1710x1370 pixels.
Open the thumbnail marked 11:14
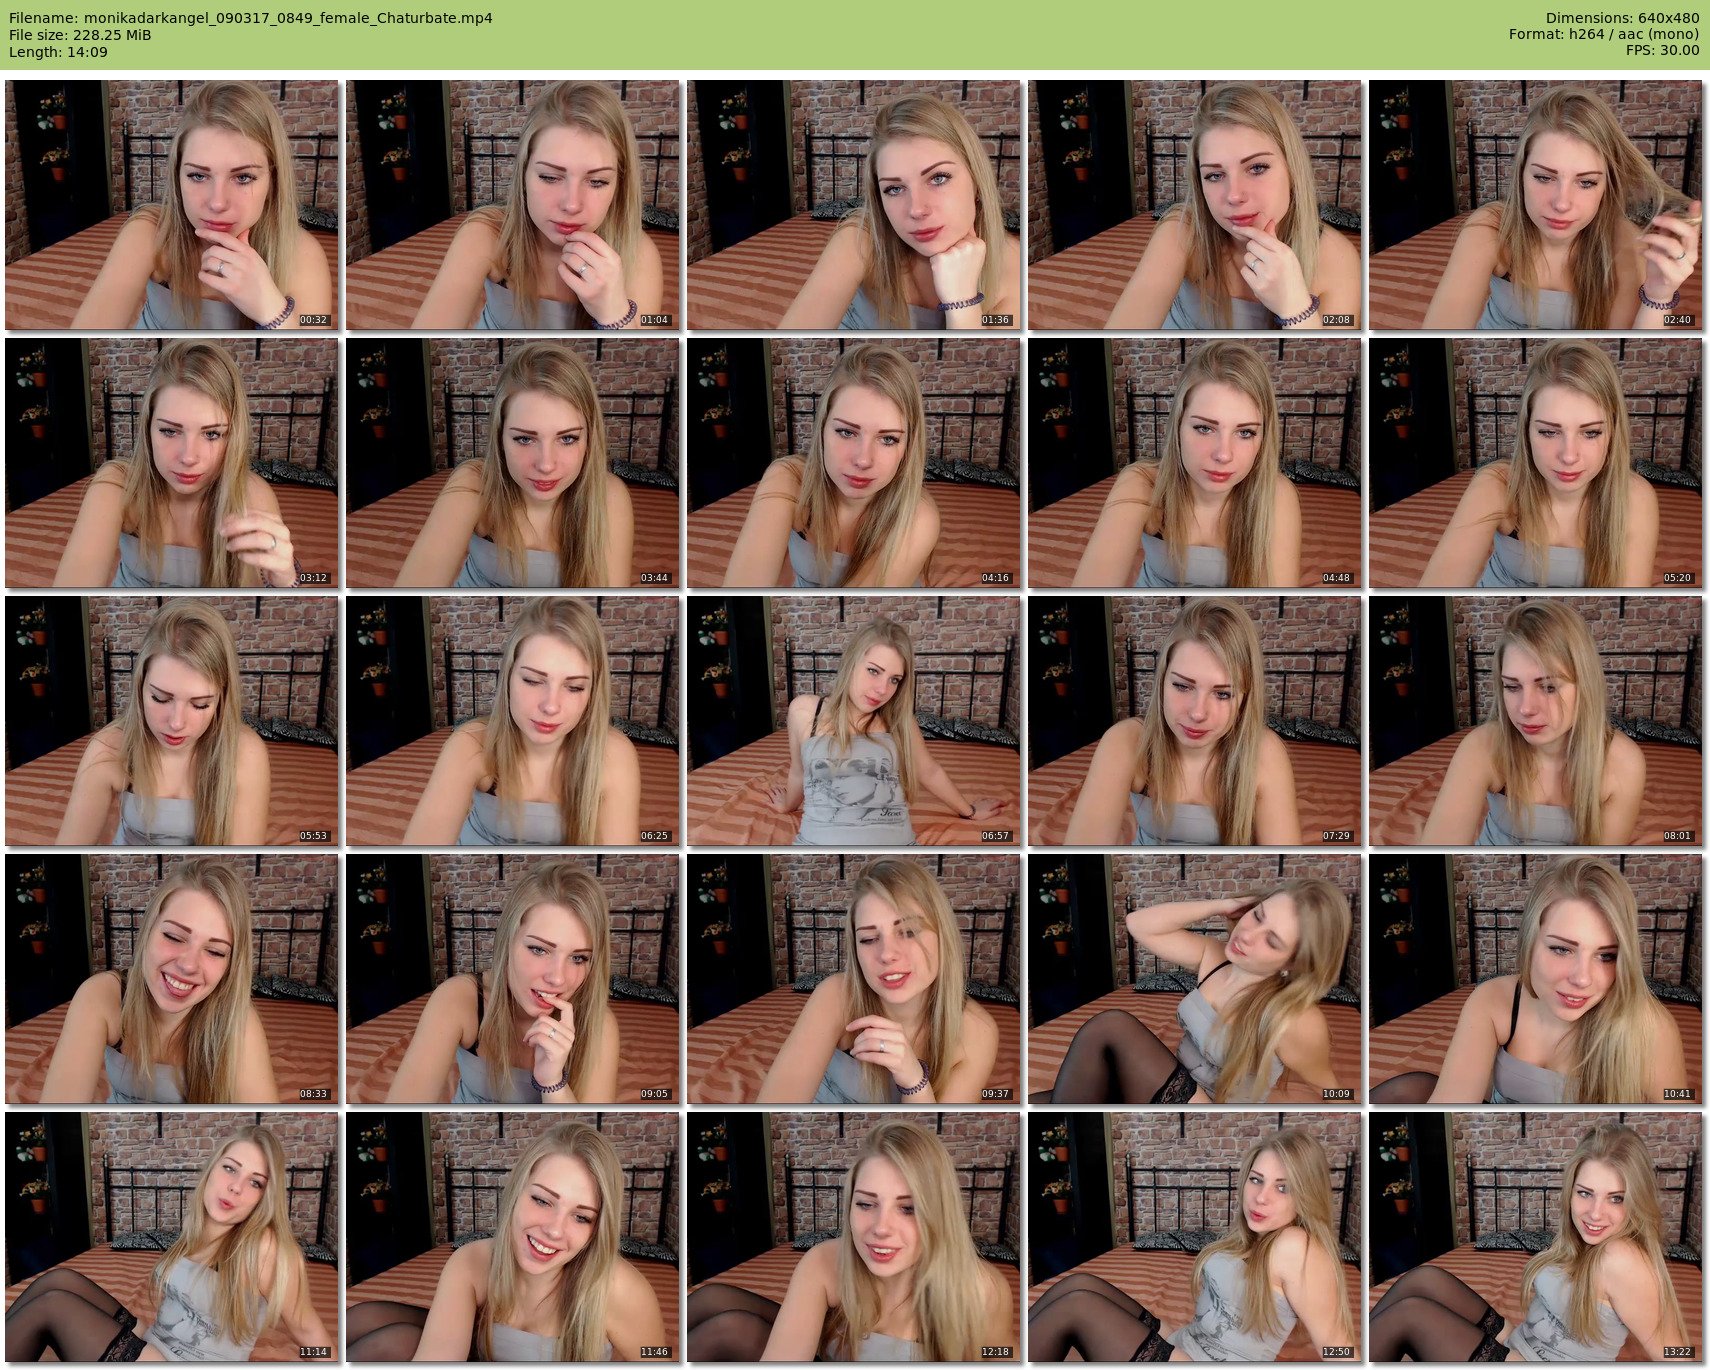172,1237
